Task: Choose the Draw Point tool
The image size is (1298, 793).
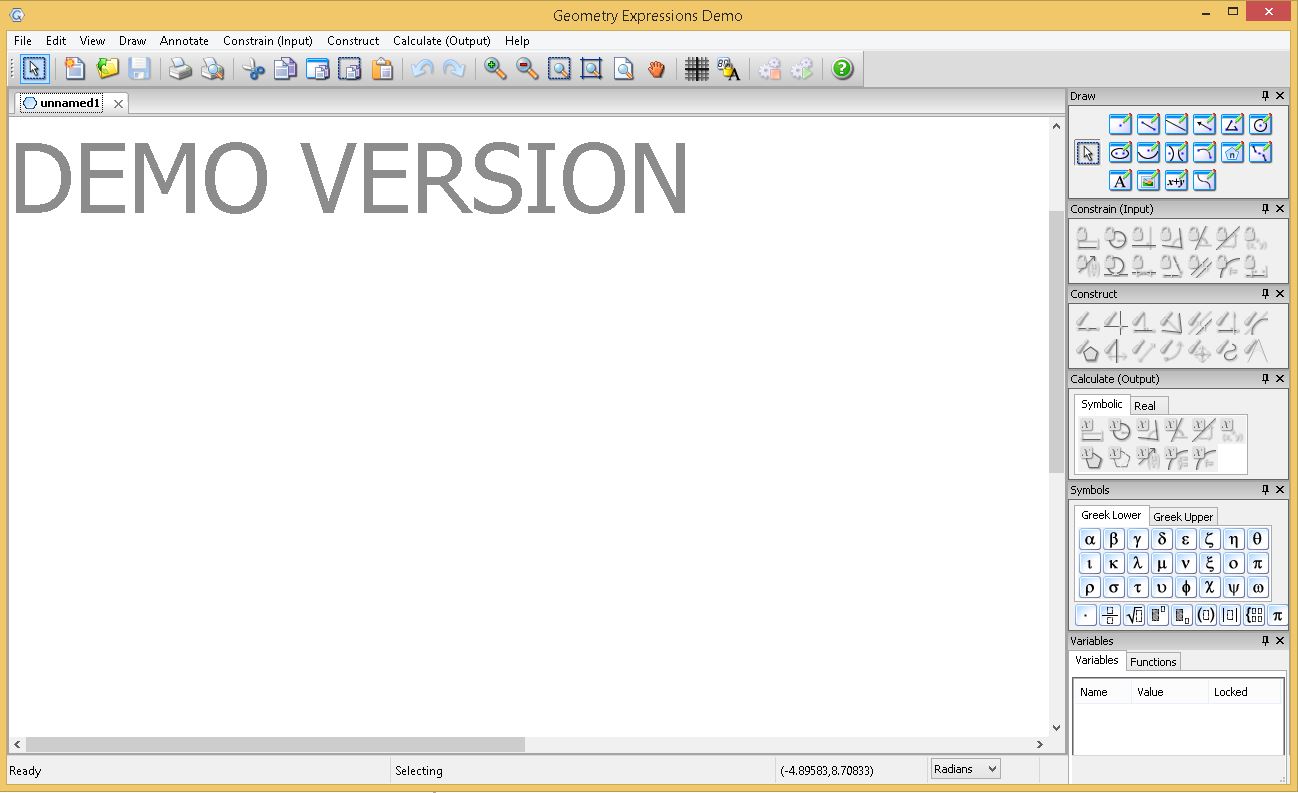Action: click(1120, 124)
